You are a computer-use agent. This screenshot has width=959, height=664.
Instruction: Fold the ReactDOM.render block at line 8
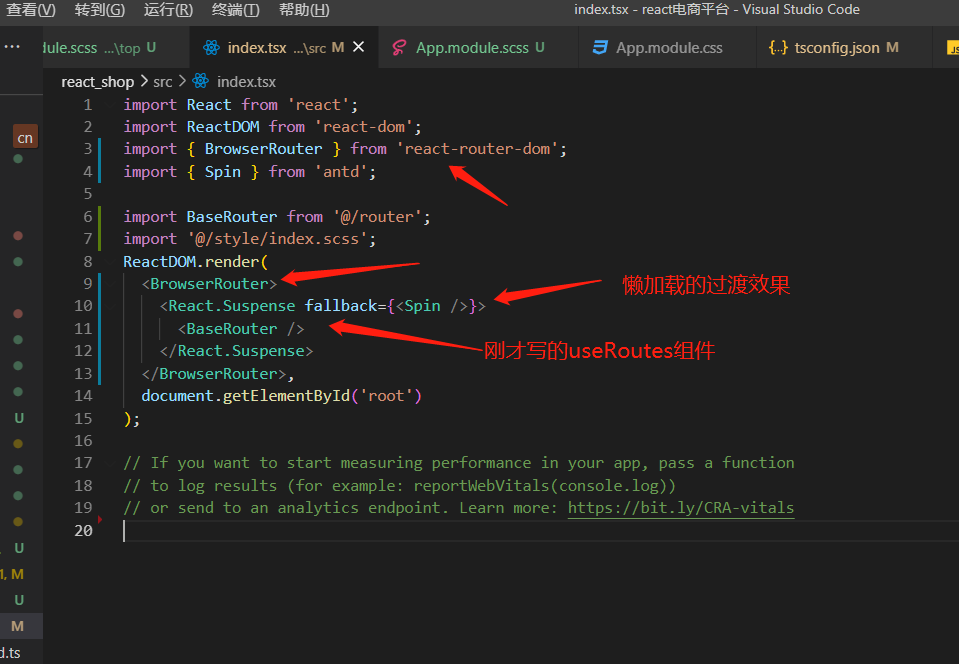pos(110,262)
